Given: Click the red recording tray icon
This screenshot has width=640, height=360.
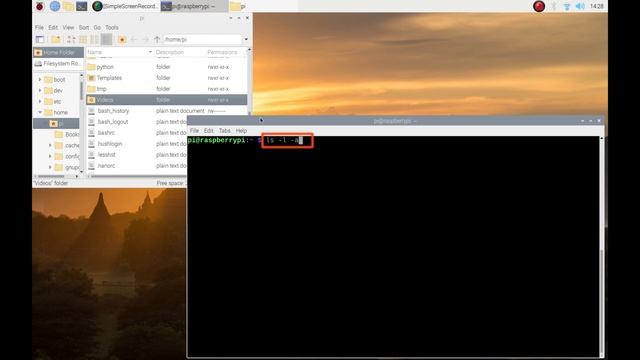Looking at the screenshot, I should click(x=539, y=6).
